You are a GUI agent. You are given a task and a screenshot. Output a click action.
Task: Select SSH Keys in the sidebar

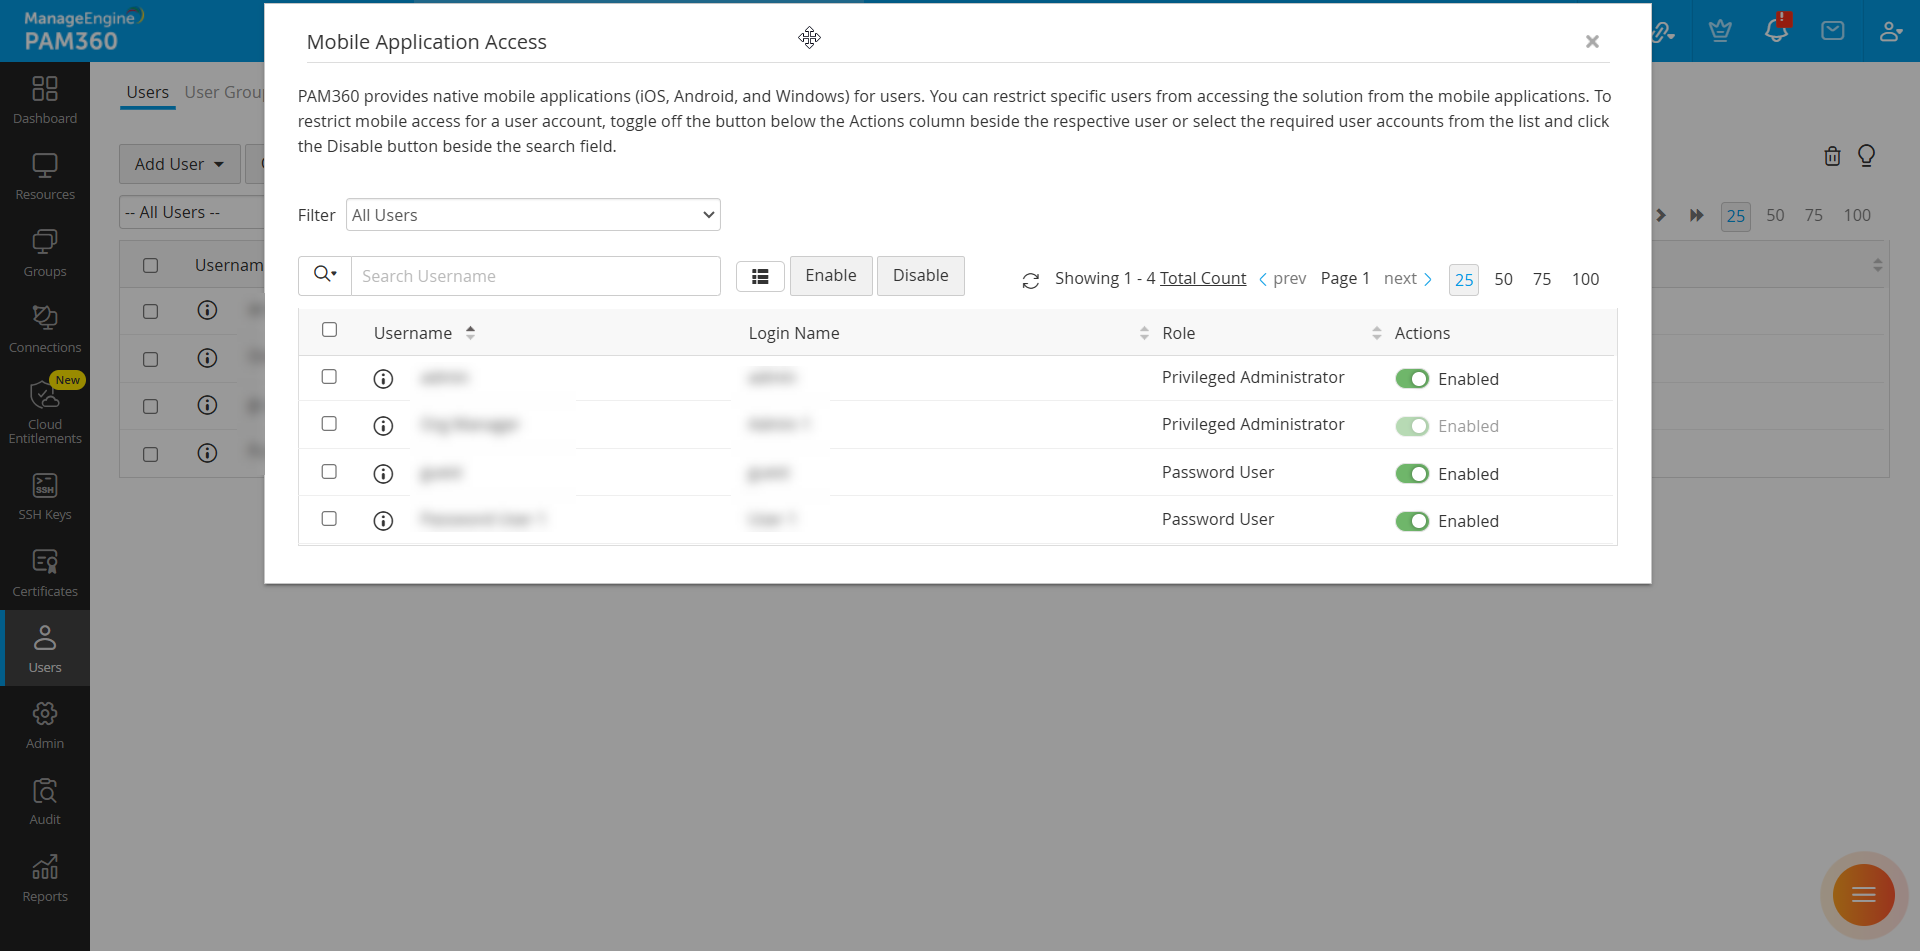pyautogui.click(x=44, y=495)
